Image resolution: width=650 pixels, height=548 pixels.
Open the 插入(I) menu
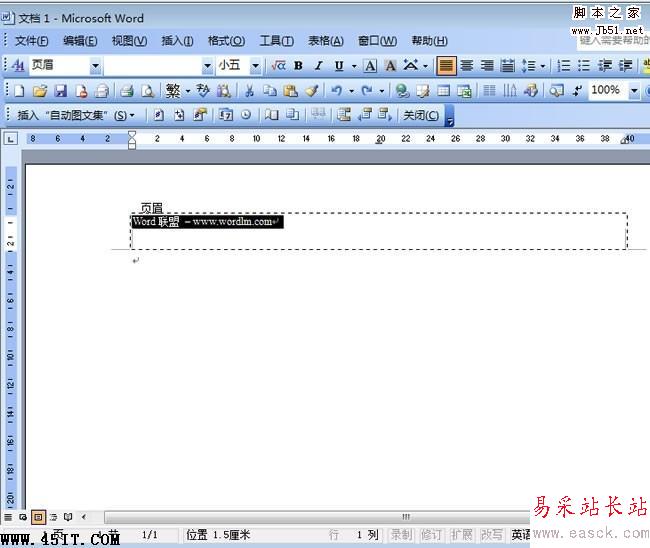[177, 41]
